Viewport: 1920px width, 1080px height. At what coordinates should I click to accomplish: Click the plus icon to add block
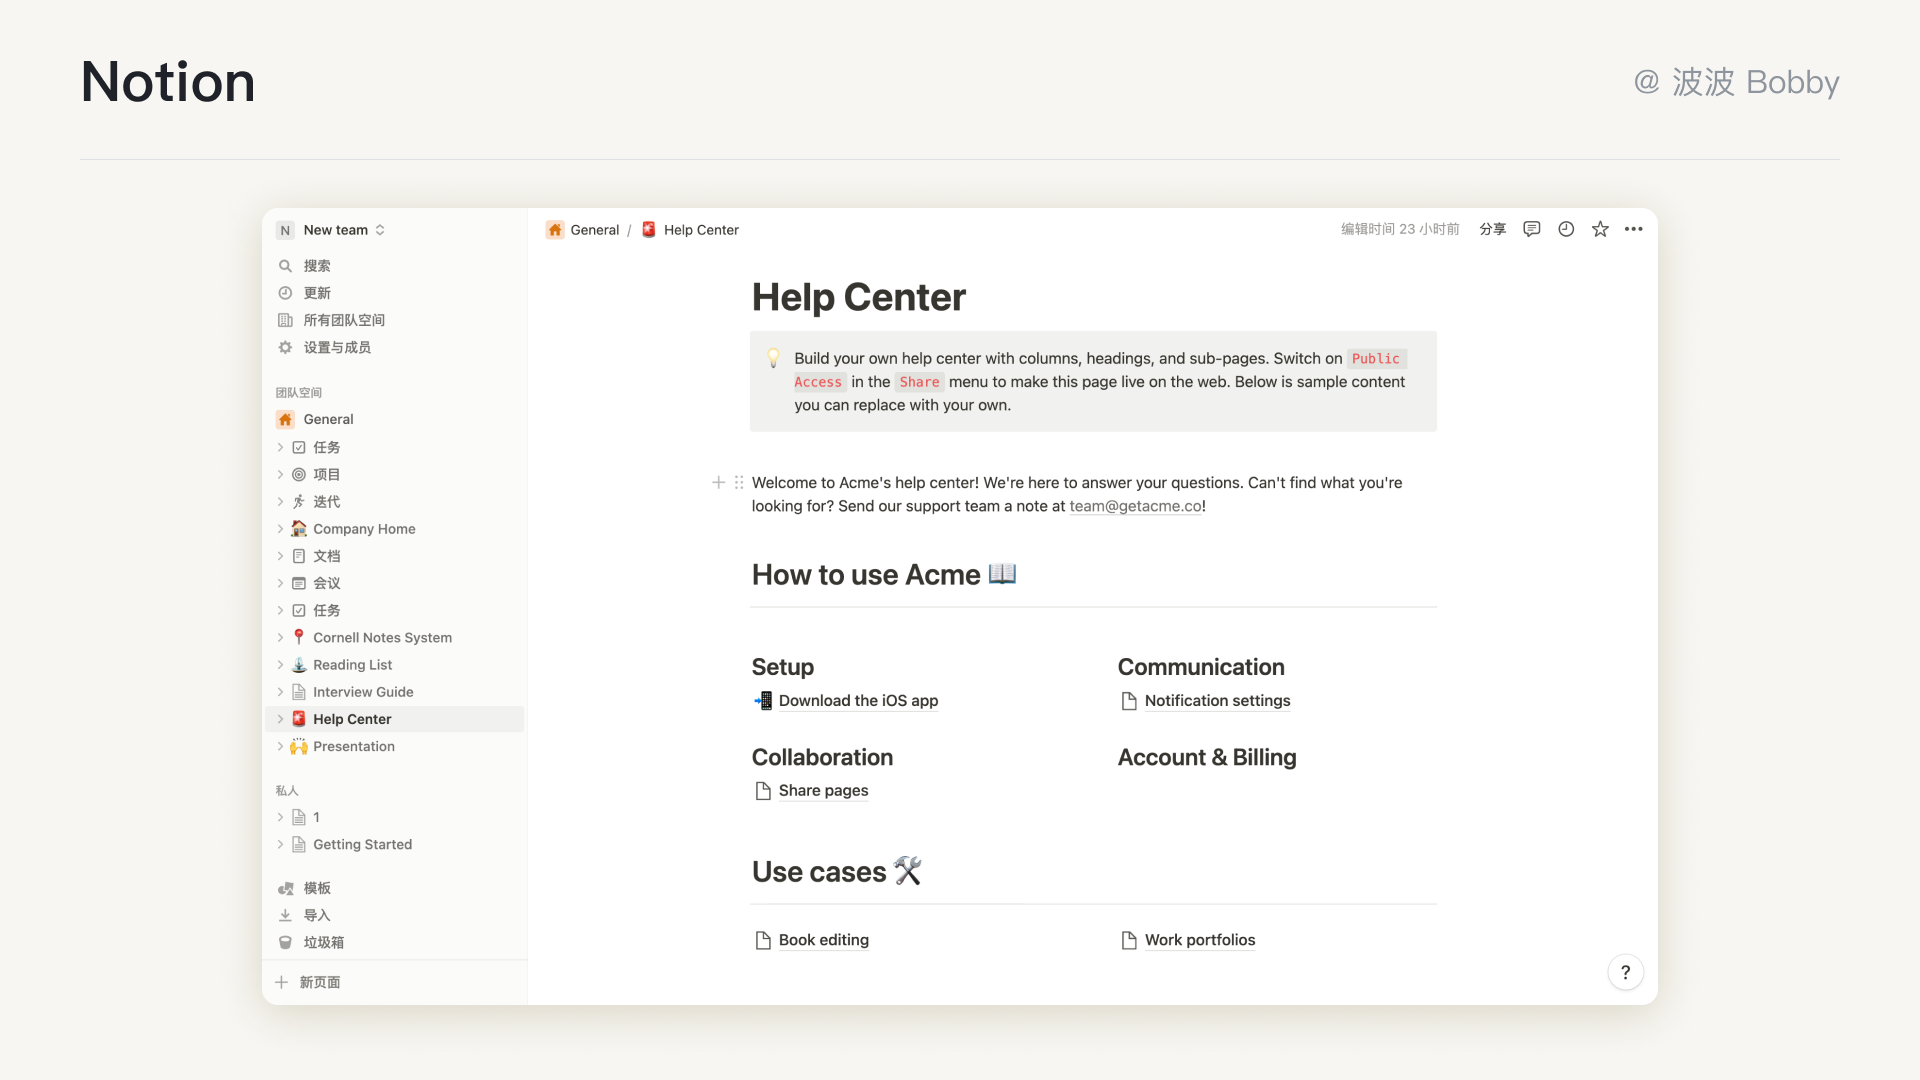pyautogui.click(x=718, y=482)
